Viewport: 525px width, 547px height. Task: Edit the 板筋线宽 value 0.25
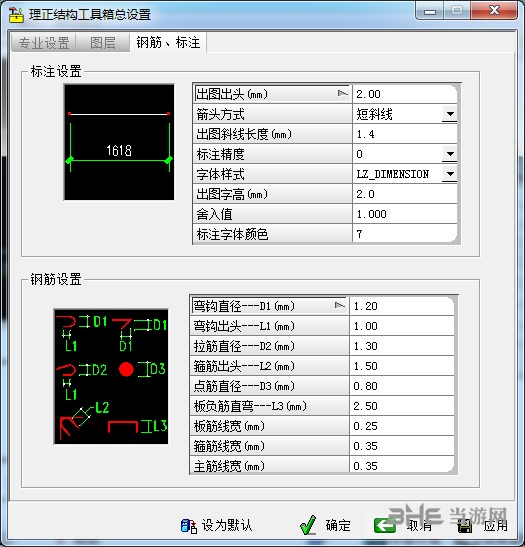click(402, 426)
